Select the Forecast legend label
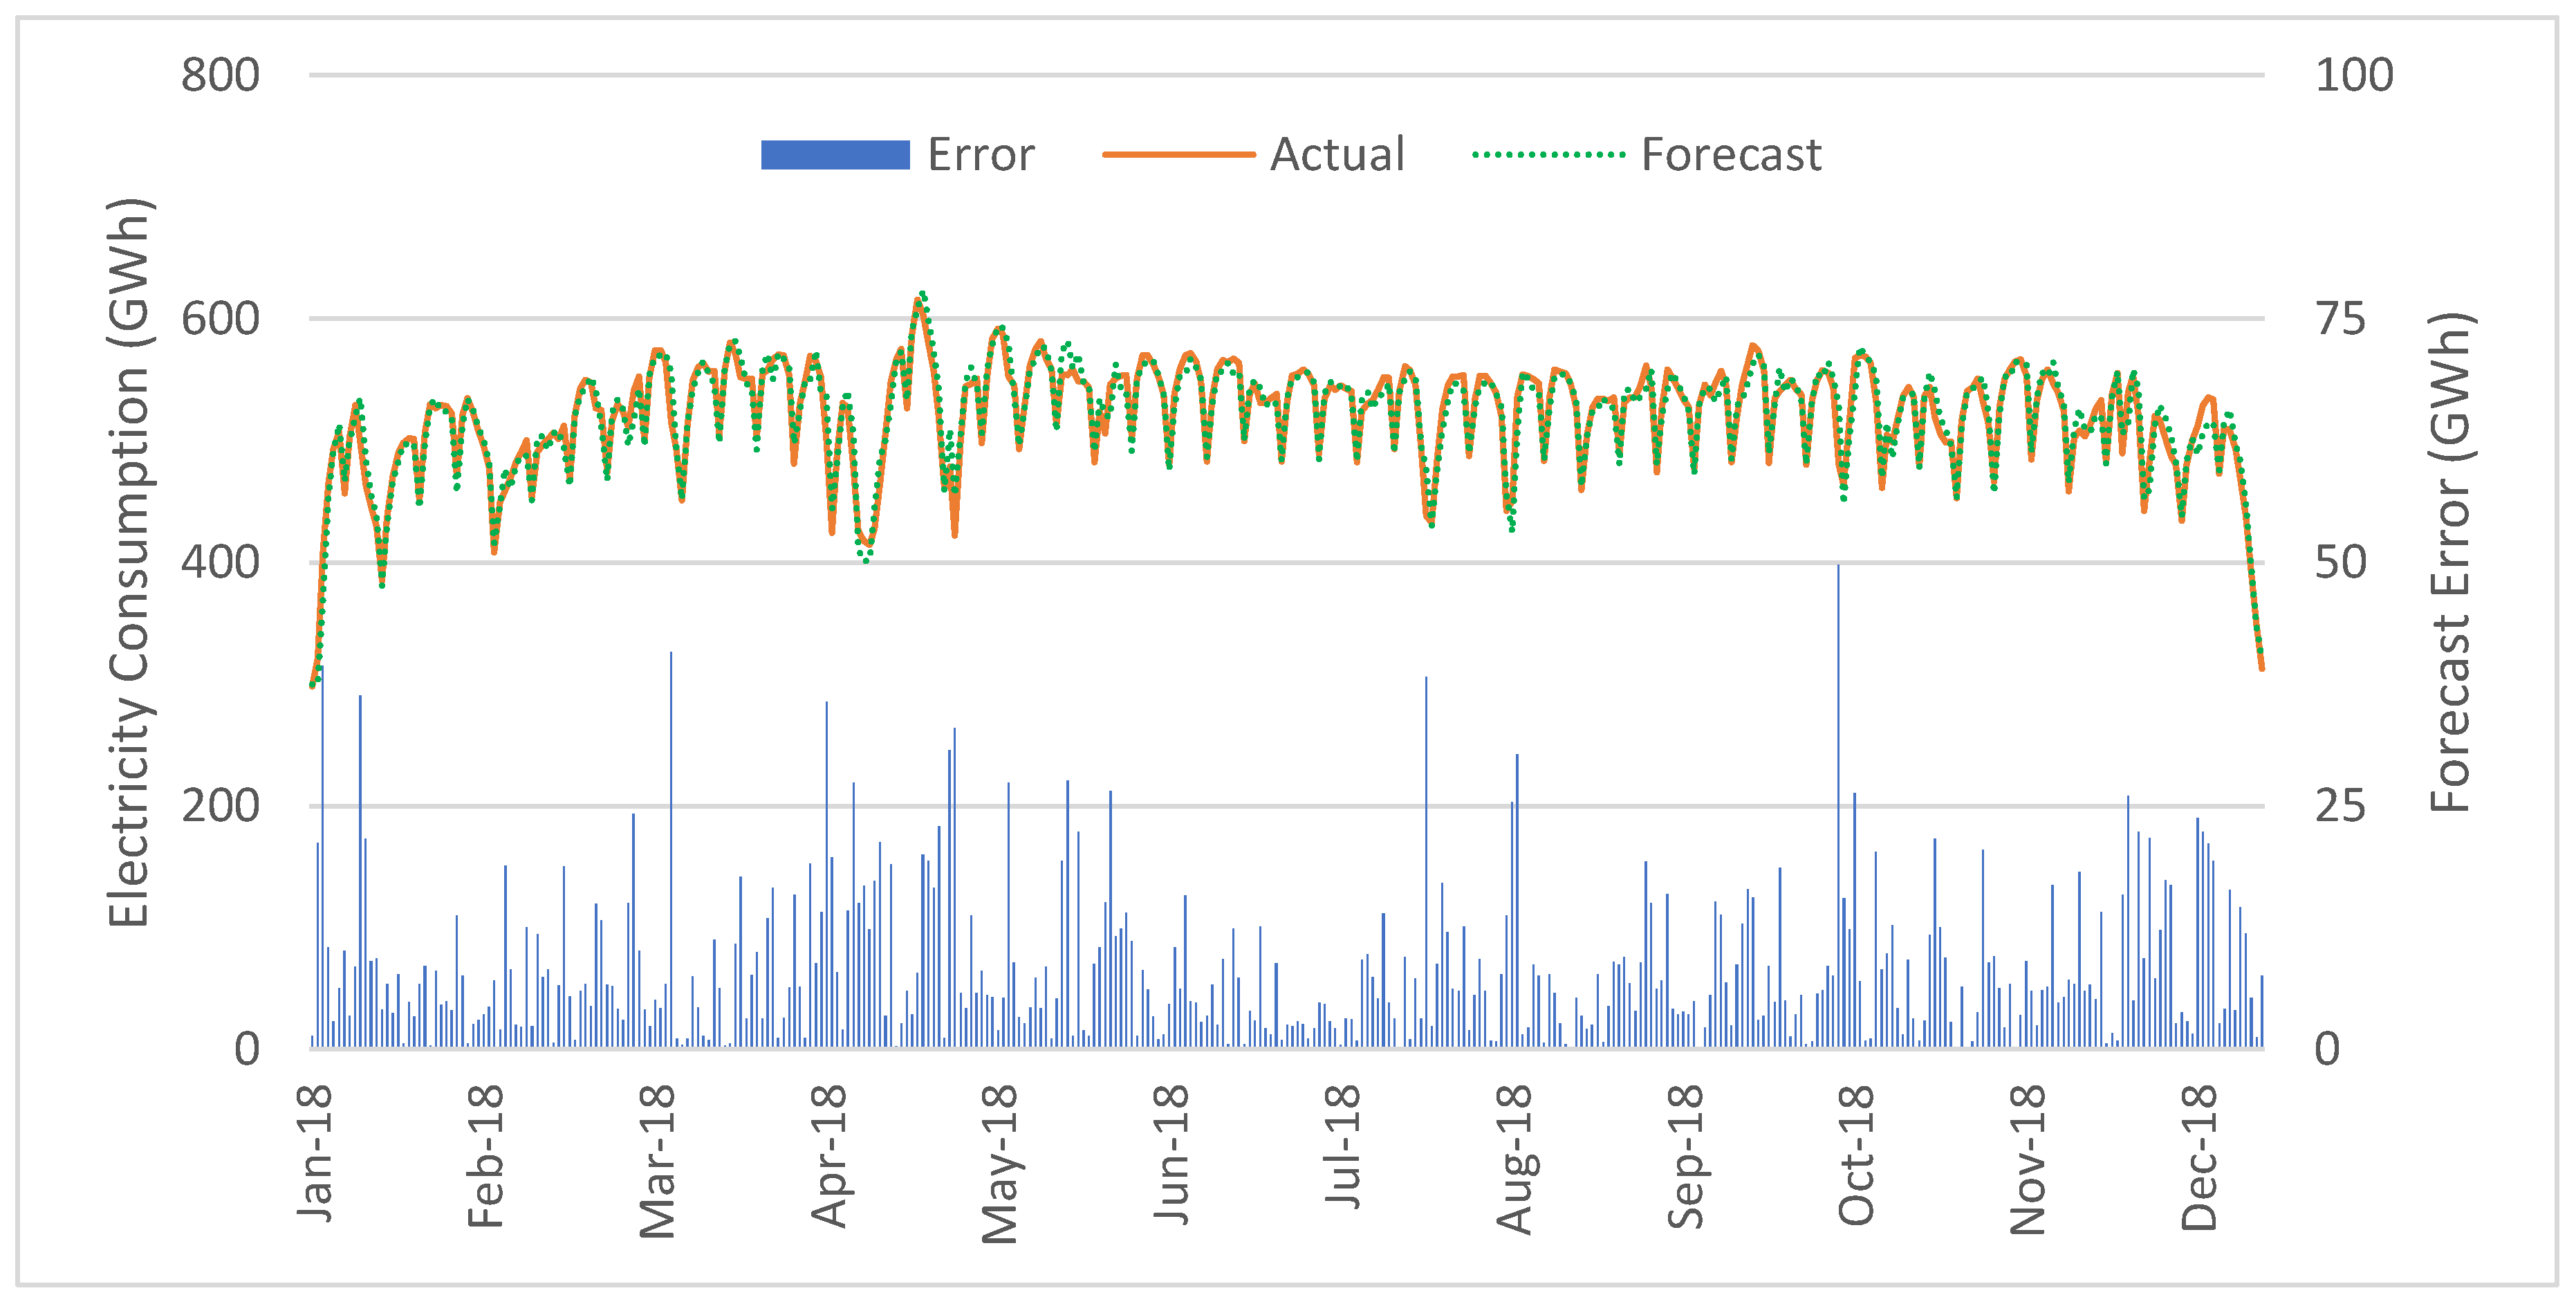The height and width of the screenshot is (1295, 2576). [x=1731, y=155]
